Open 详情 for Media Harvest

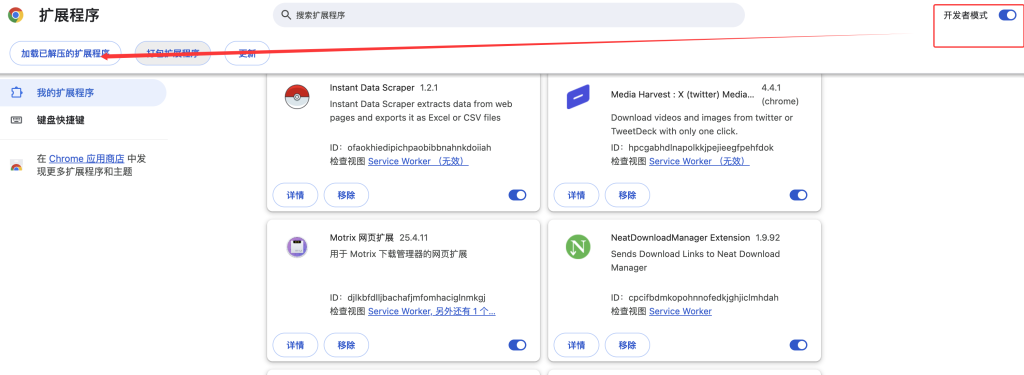point(576,195)
